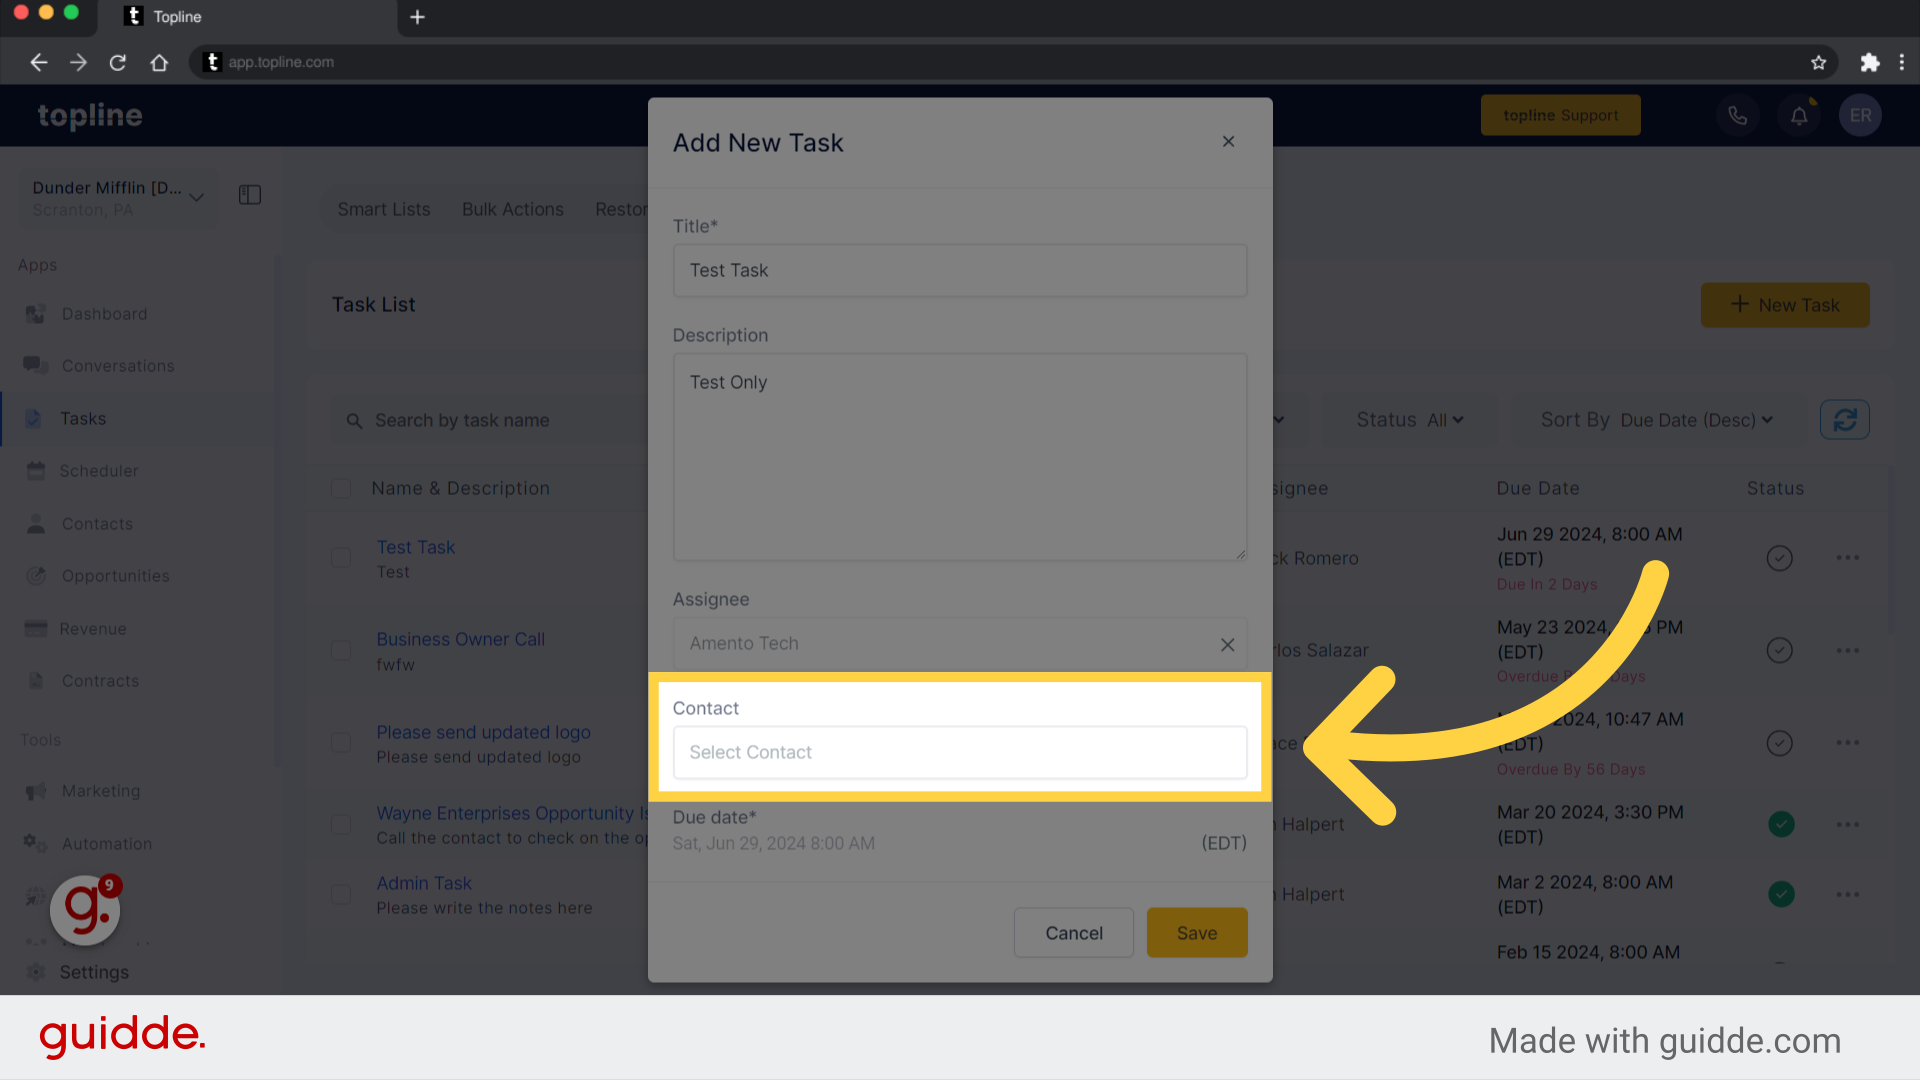
Task: Open Marketing in the sidebar
Action: pyautogui.click(x=101, y=791)
